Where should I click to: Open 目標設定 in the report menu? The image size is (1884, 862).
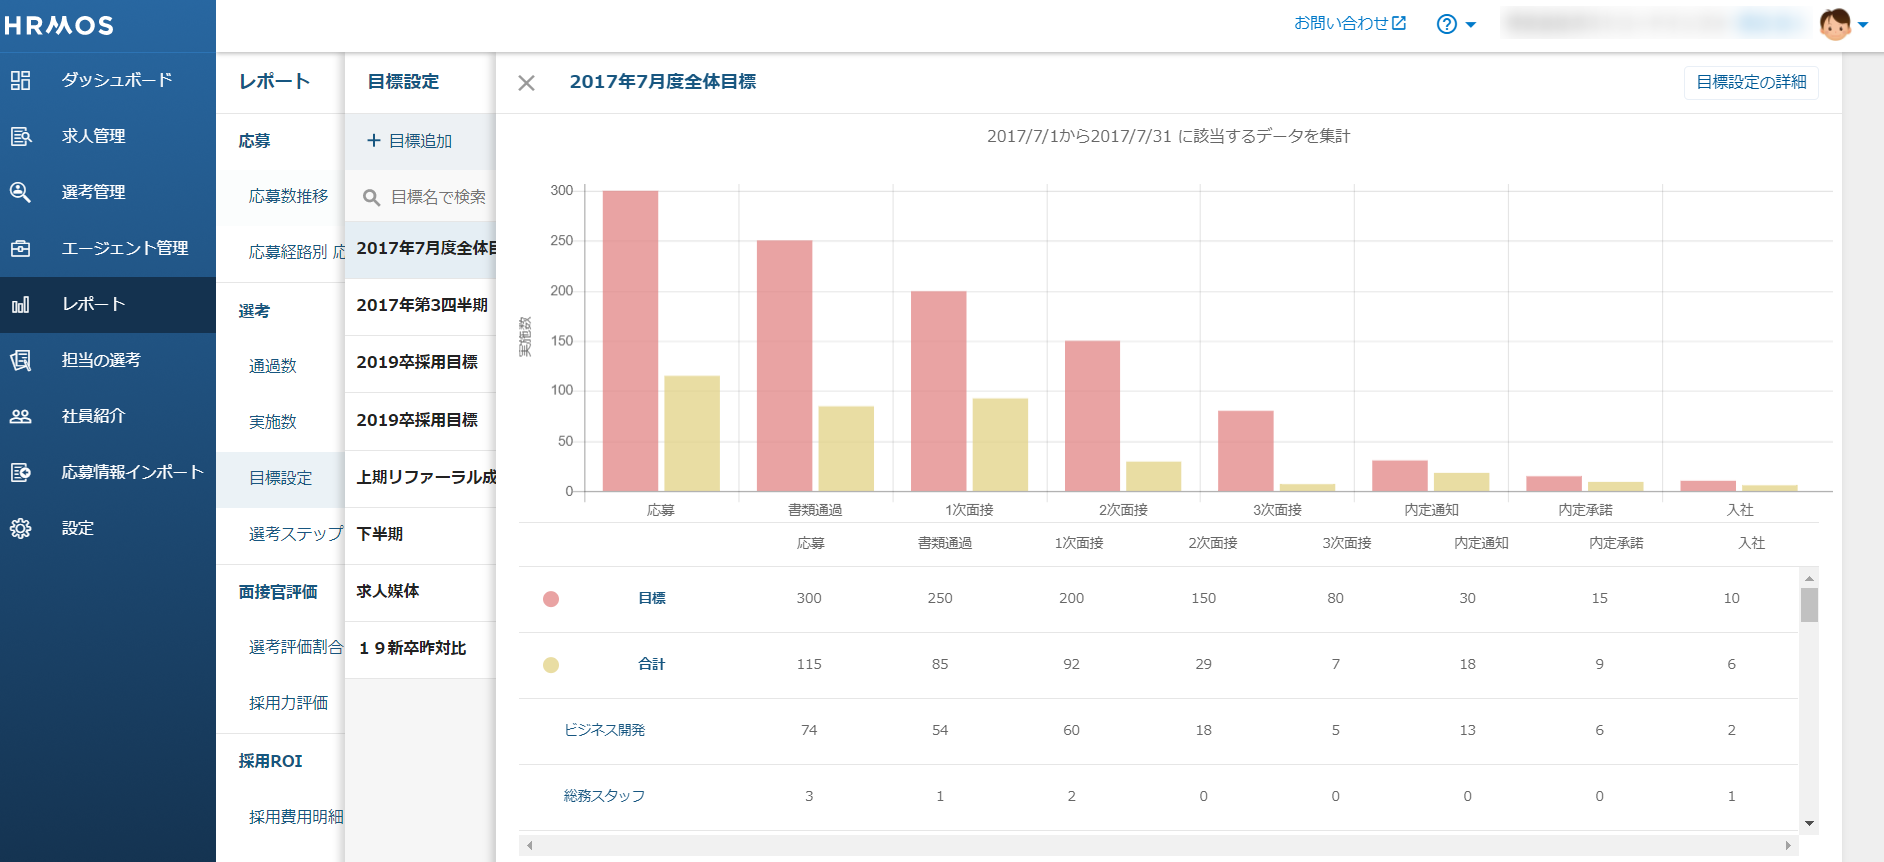[x=280, y=478]
